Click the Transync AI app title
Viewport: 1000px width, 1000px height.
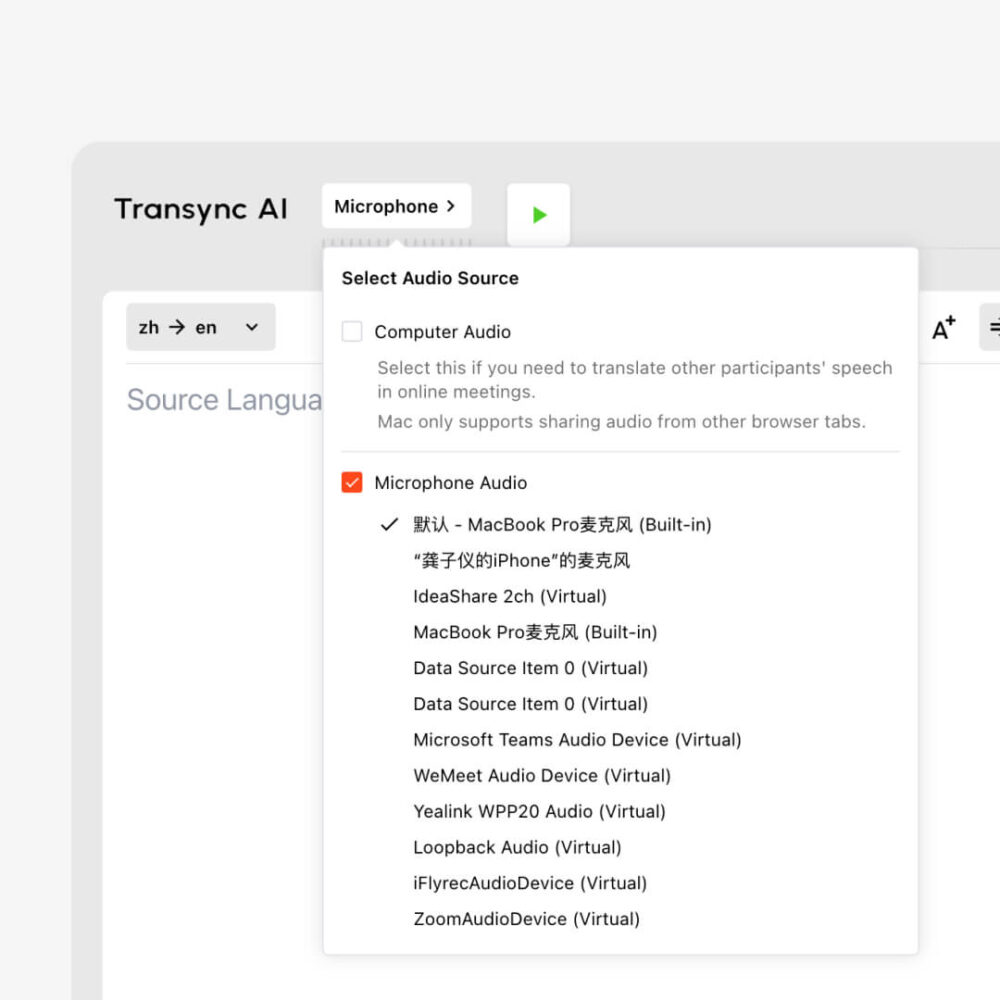[200, 209]
